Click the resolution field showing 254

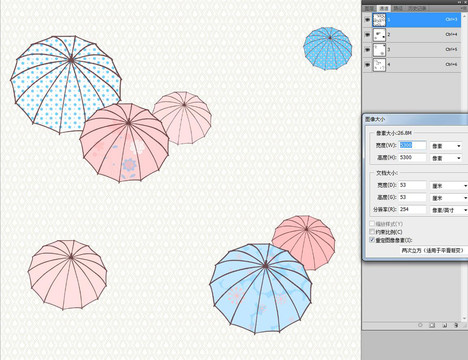coord(412,209)
